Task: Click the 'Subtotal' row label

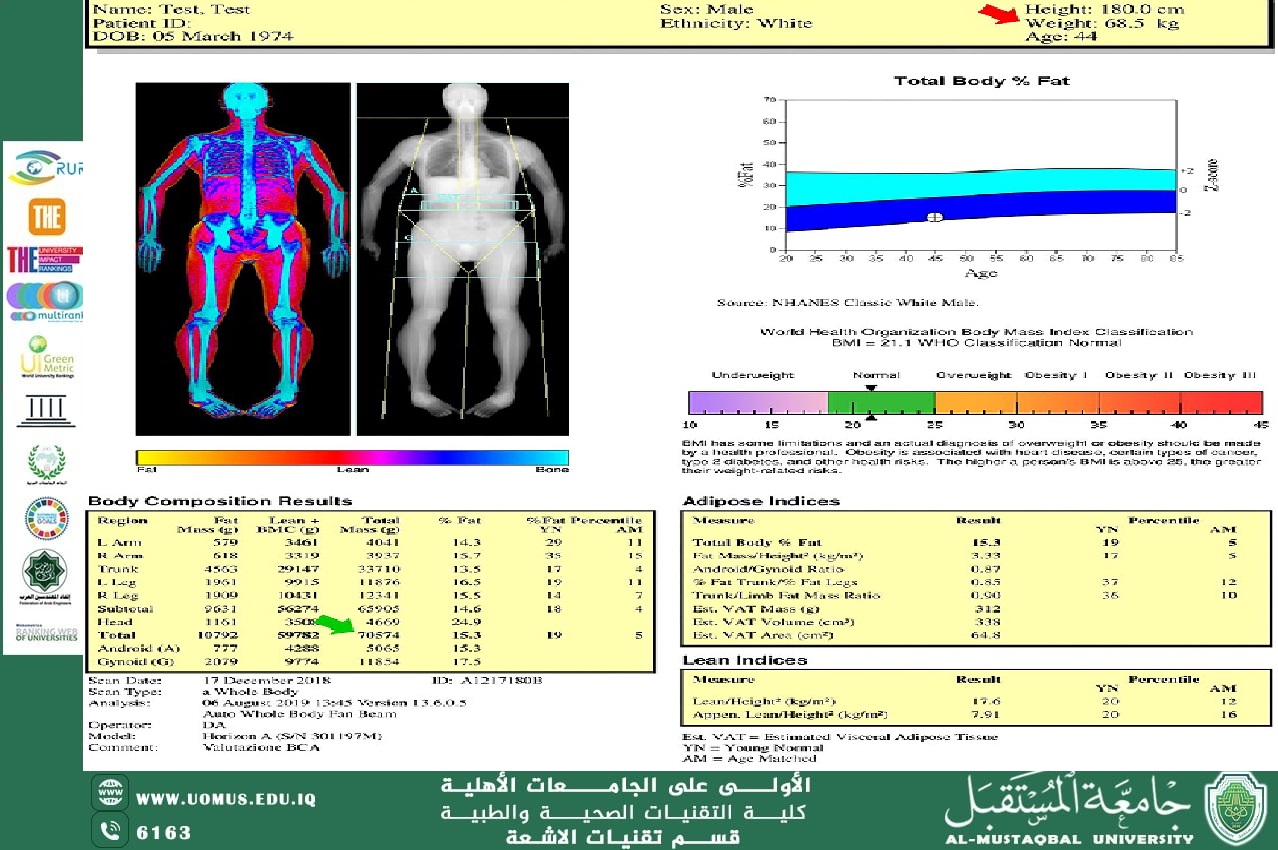Action: (125, 608)
